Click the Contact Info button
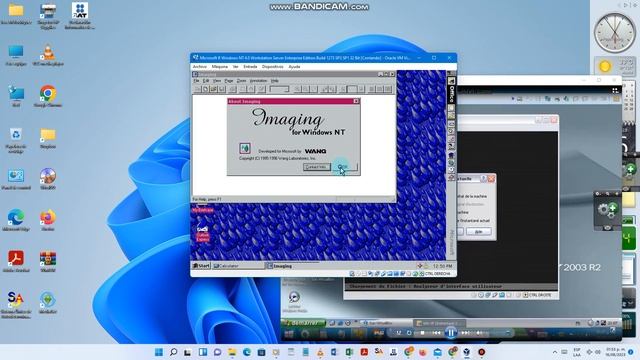Screen dimensions: 640x360 [316, 167]
